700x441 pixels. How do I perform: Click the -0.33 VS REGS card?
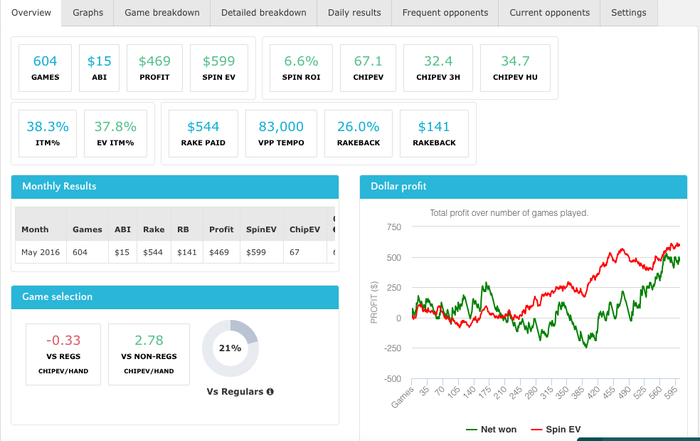point(63,354)
